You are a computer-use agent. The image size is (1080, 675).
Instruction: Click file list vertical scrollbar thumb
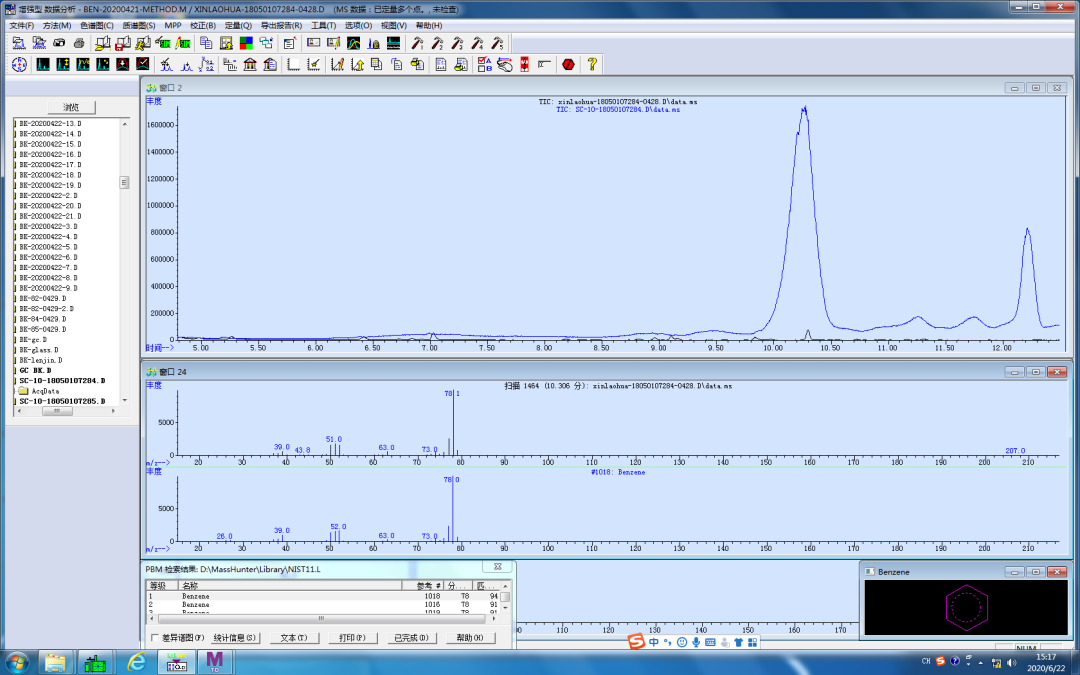point(125,183)
